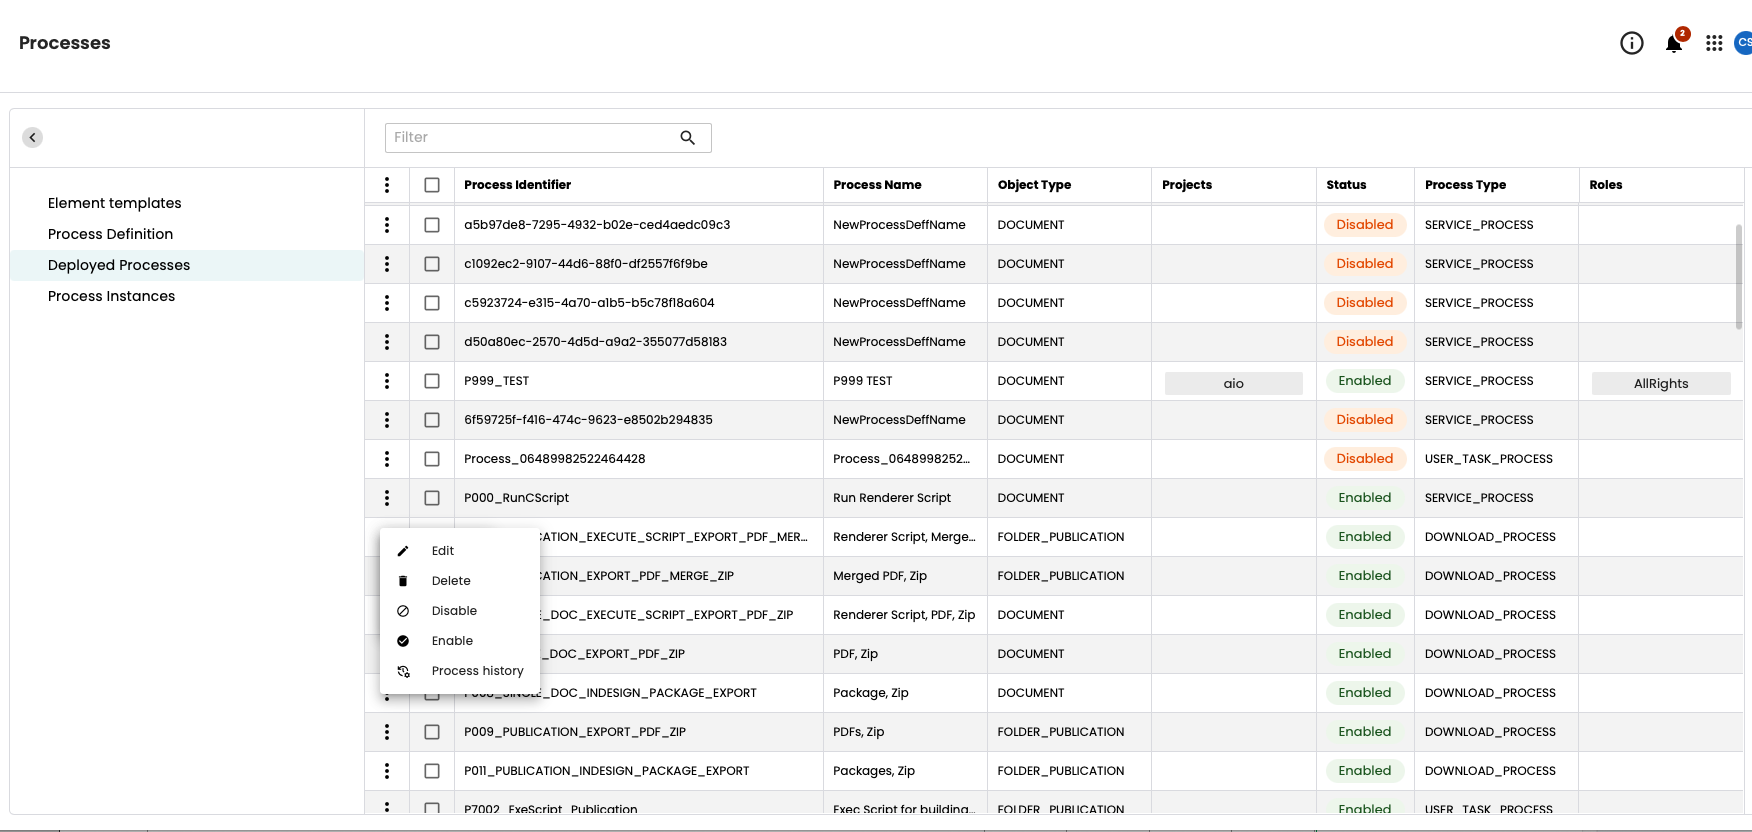Click Disabled status of a5b97de8 row

(1365, 225)
